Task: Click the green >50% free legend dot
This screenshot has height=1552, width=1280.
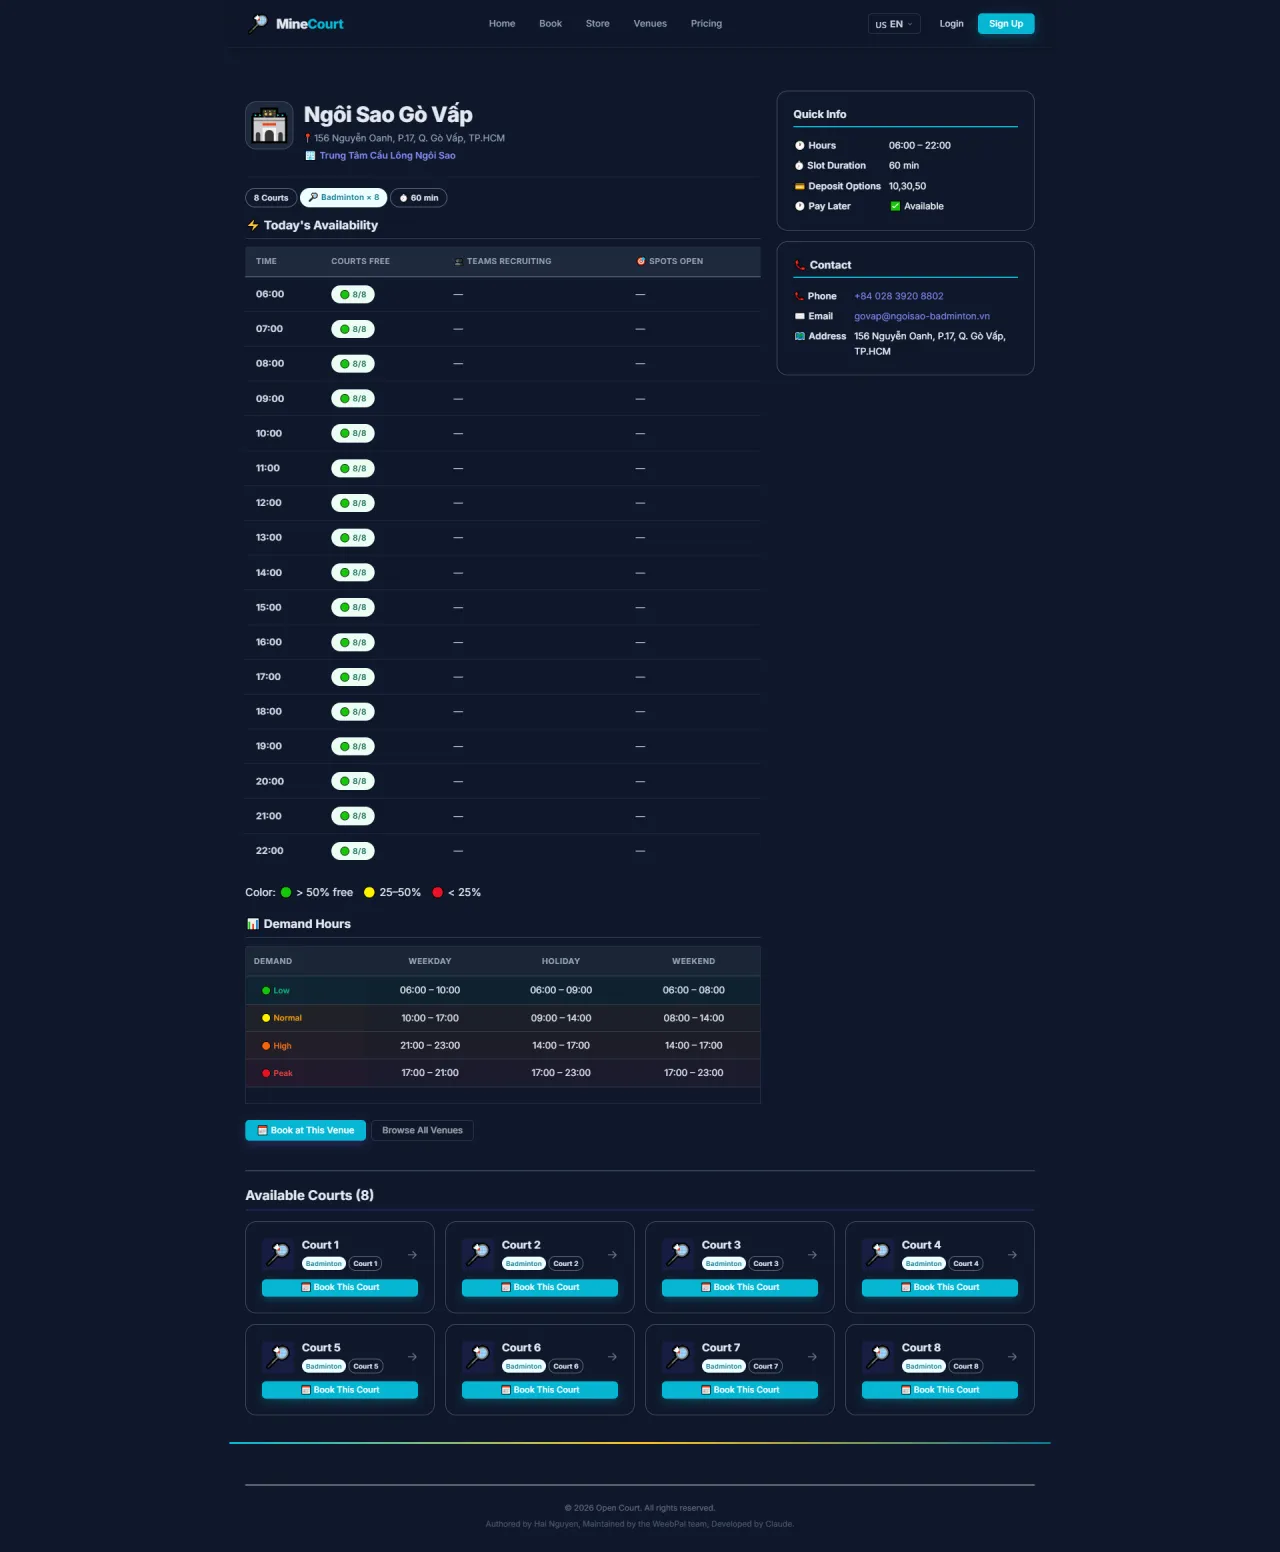Action: 286,893
